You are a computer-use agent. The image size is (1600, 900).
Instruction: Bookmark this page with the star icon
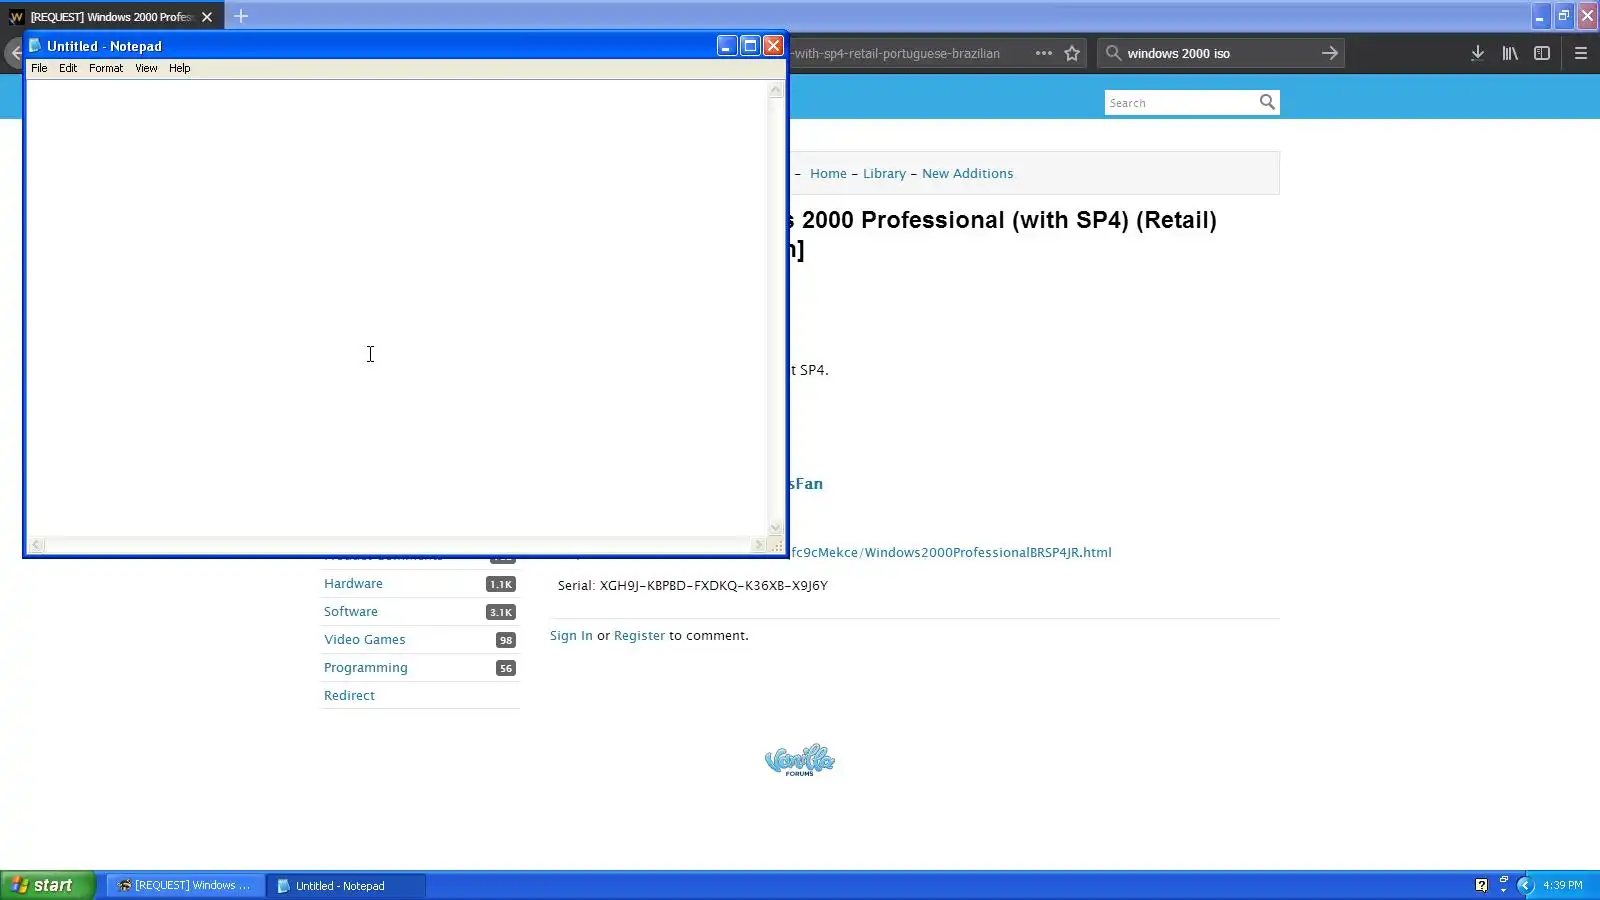point(1072,53)
